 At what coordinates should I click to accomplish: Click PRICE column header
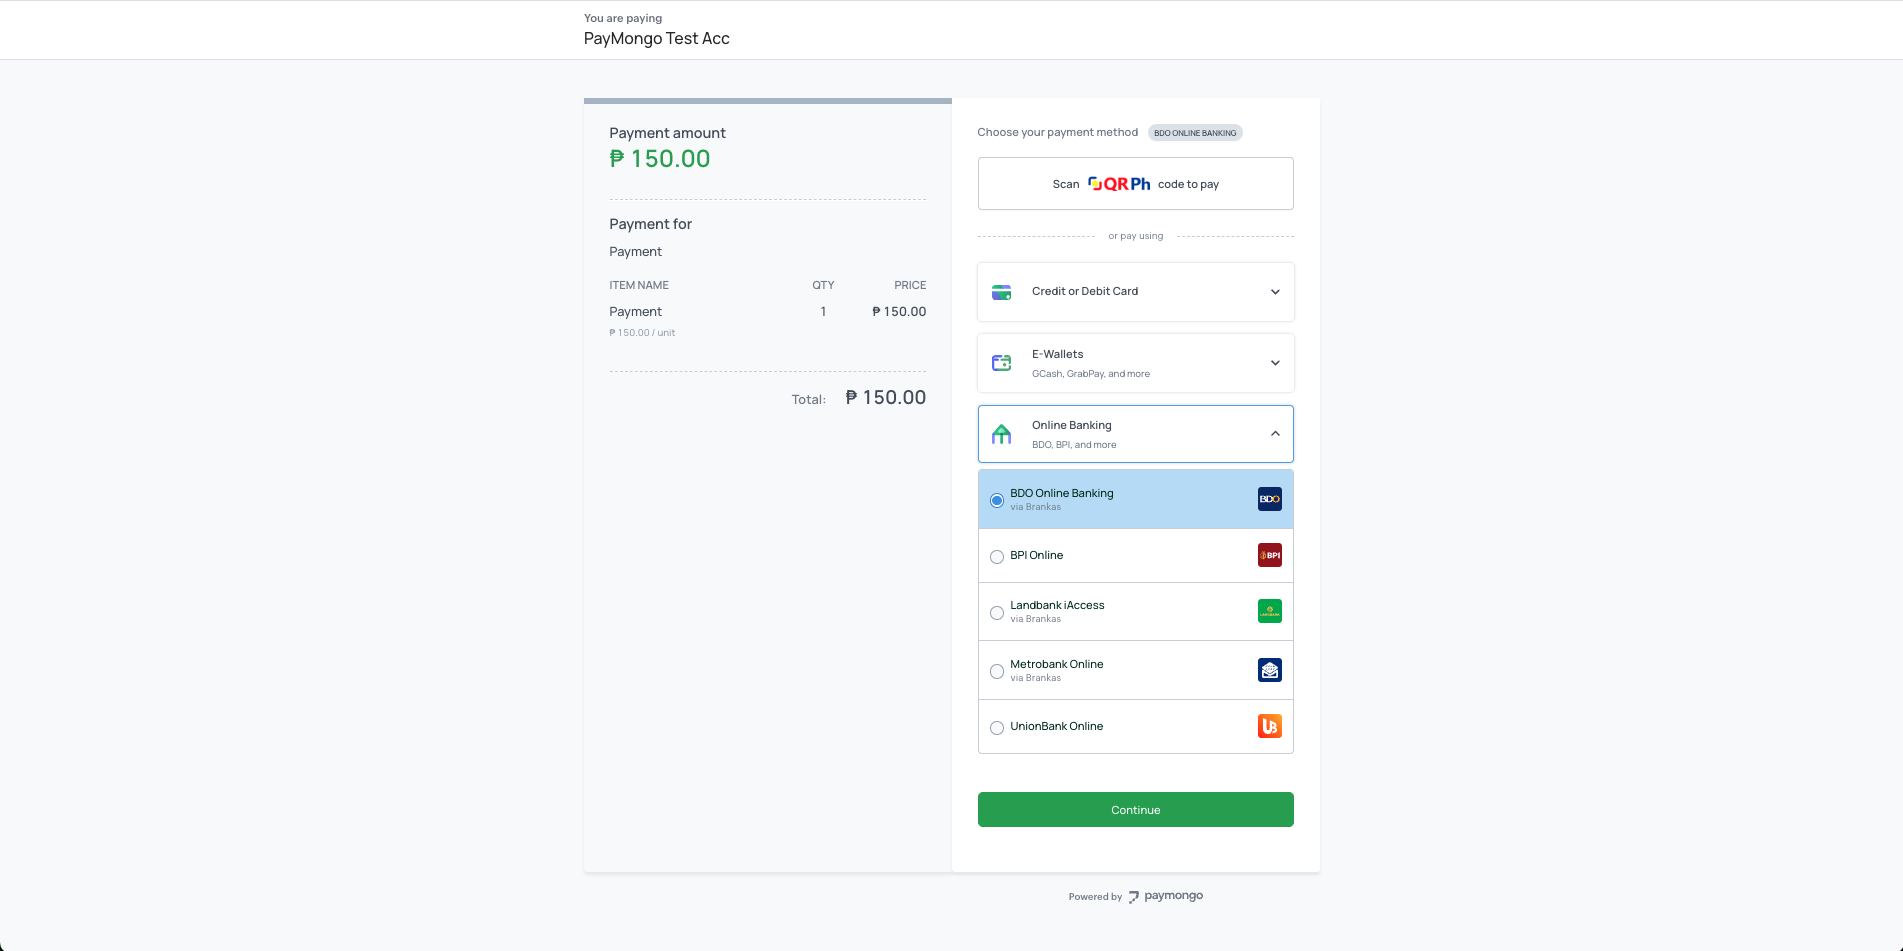click(910, 285)
